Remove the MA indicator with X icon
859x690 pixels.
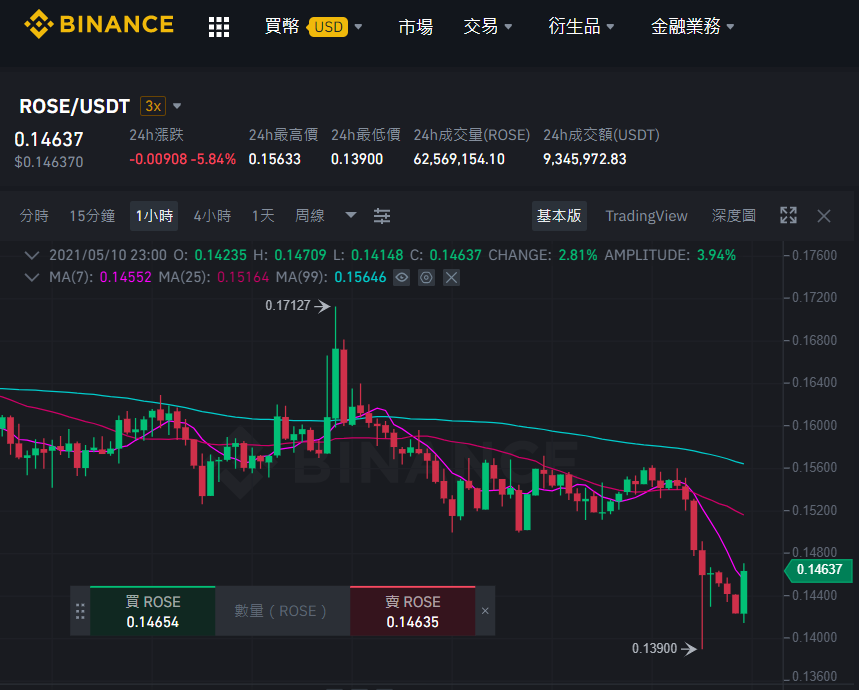[x=451, y=278]
